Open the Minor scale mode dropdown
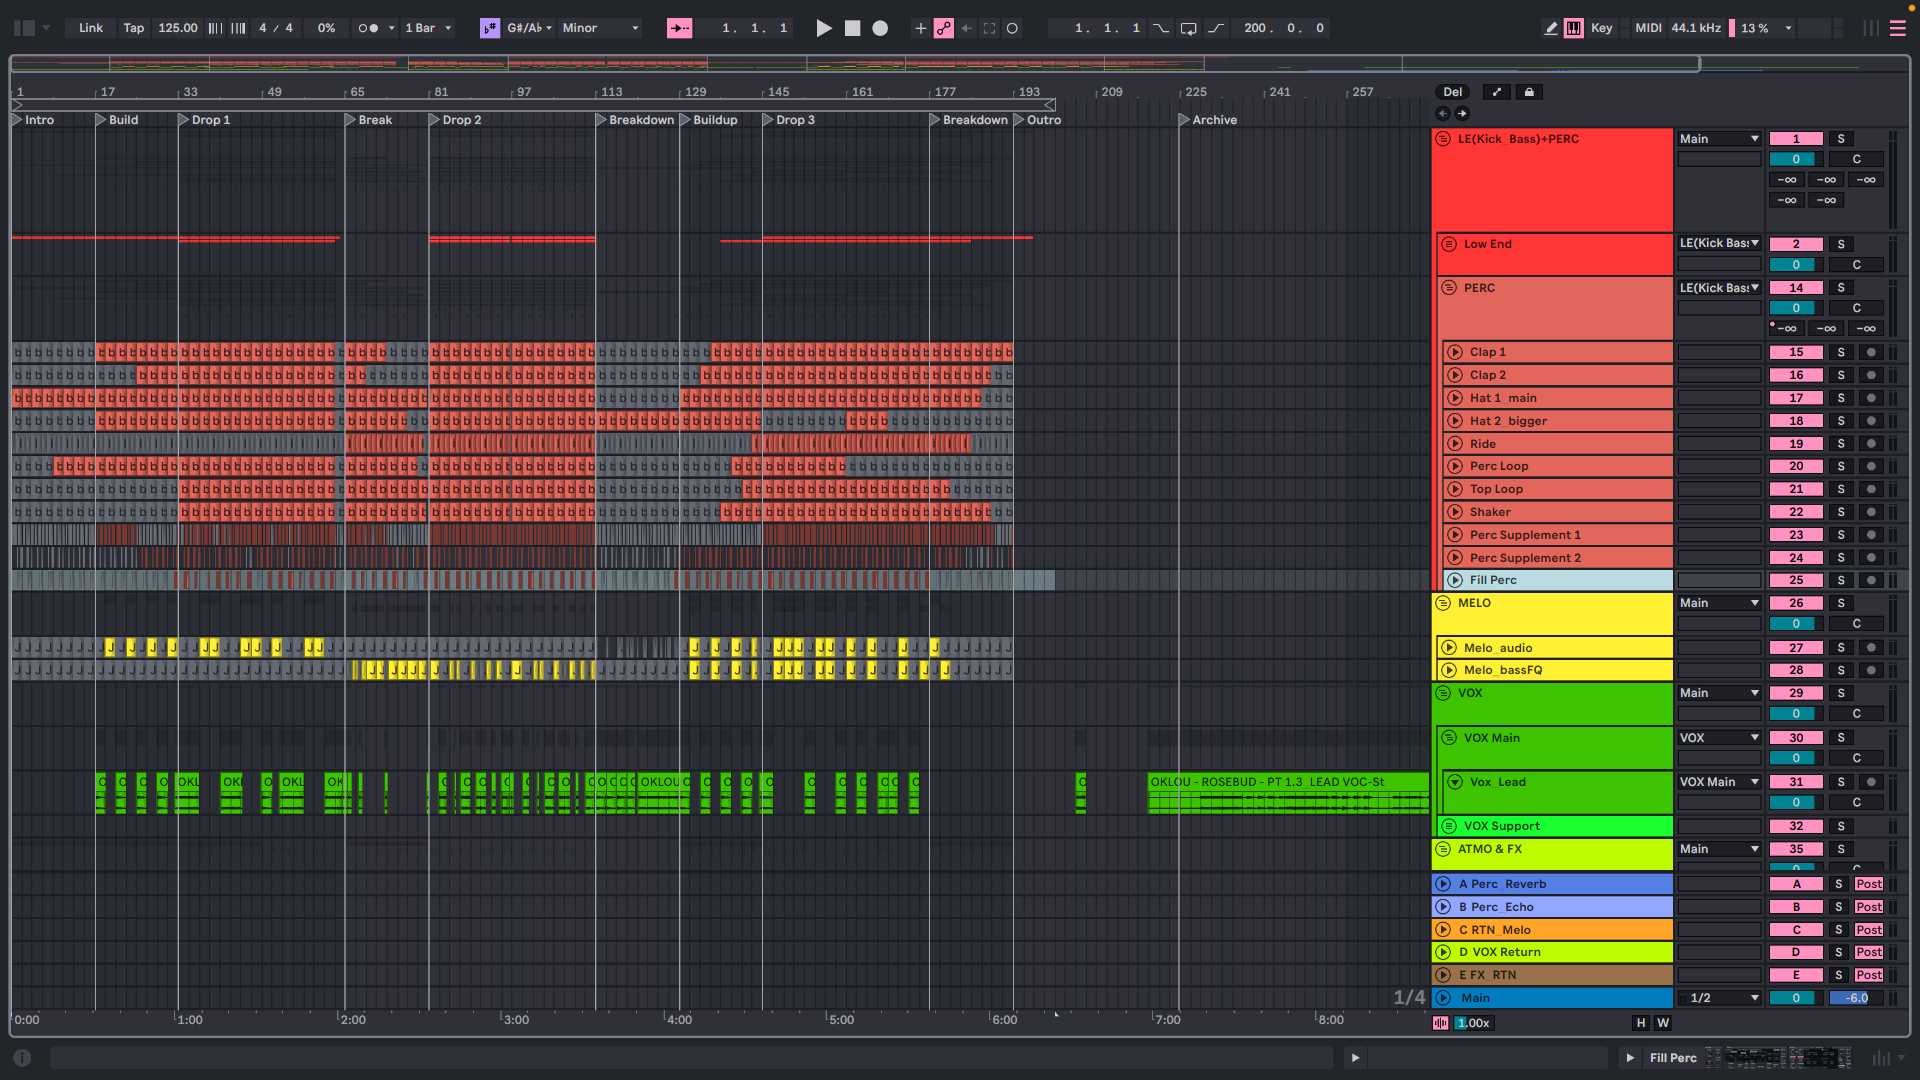The width and height of the screenshot is (1920, 1080). [600, 28]
